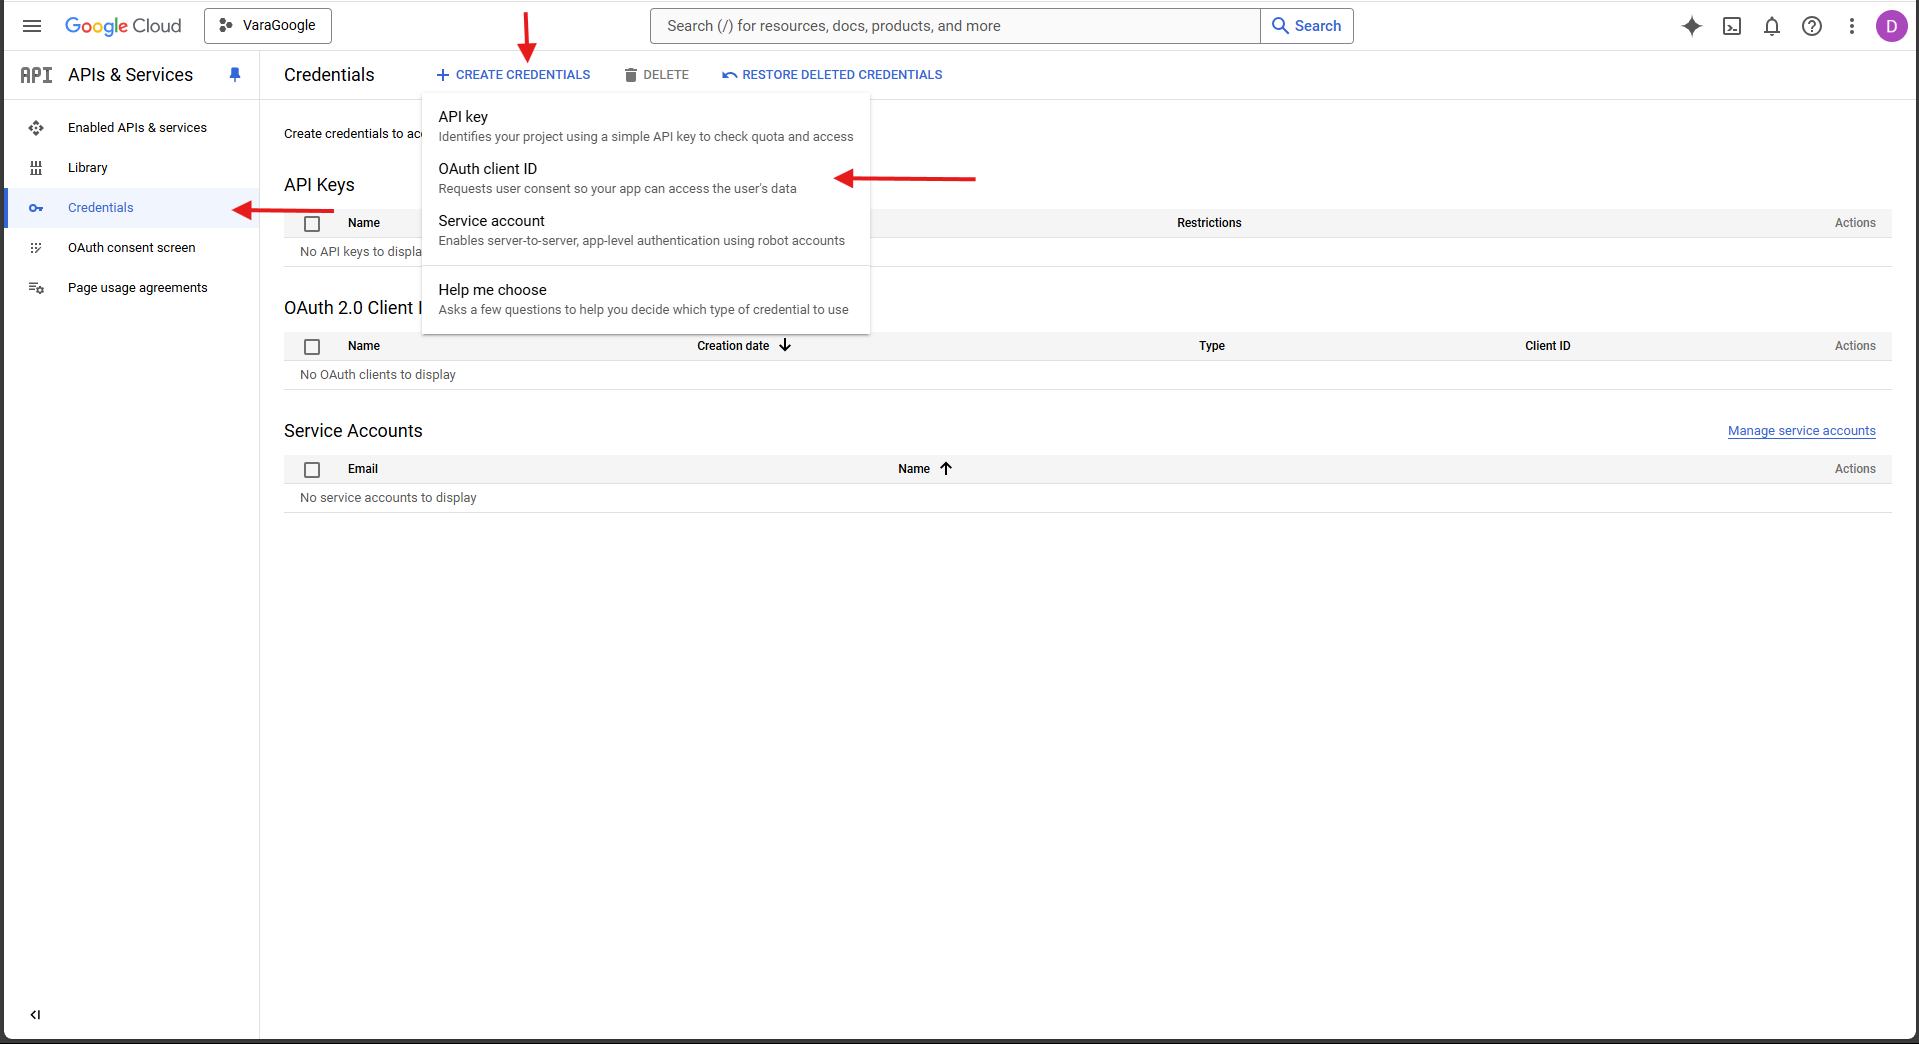Viewport: 1919px width, 1044px height.
Task: Choose OAuth client ID option
Action: (646, 178)
